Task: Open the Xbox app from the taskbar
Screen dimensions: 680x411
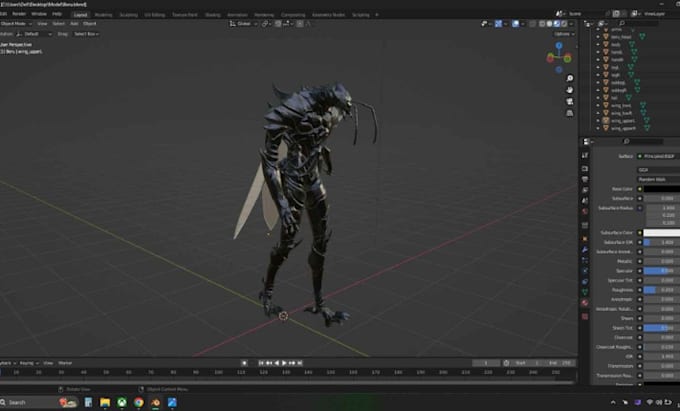Action: [x=122, y=402]
